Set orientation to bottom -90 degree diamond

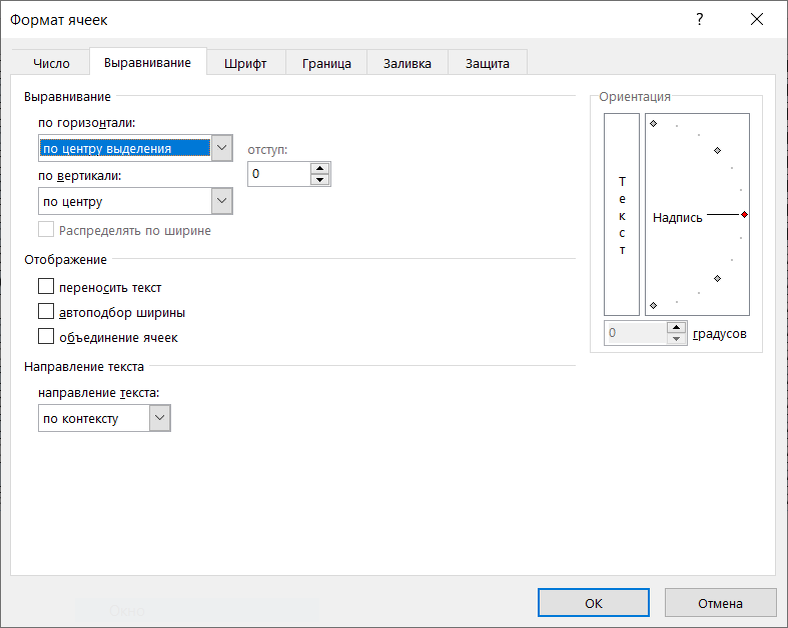[x=653, y=305]
